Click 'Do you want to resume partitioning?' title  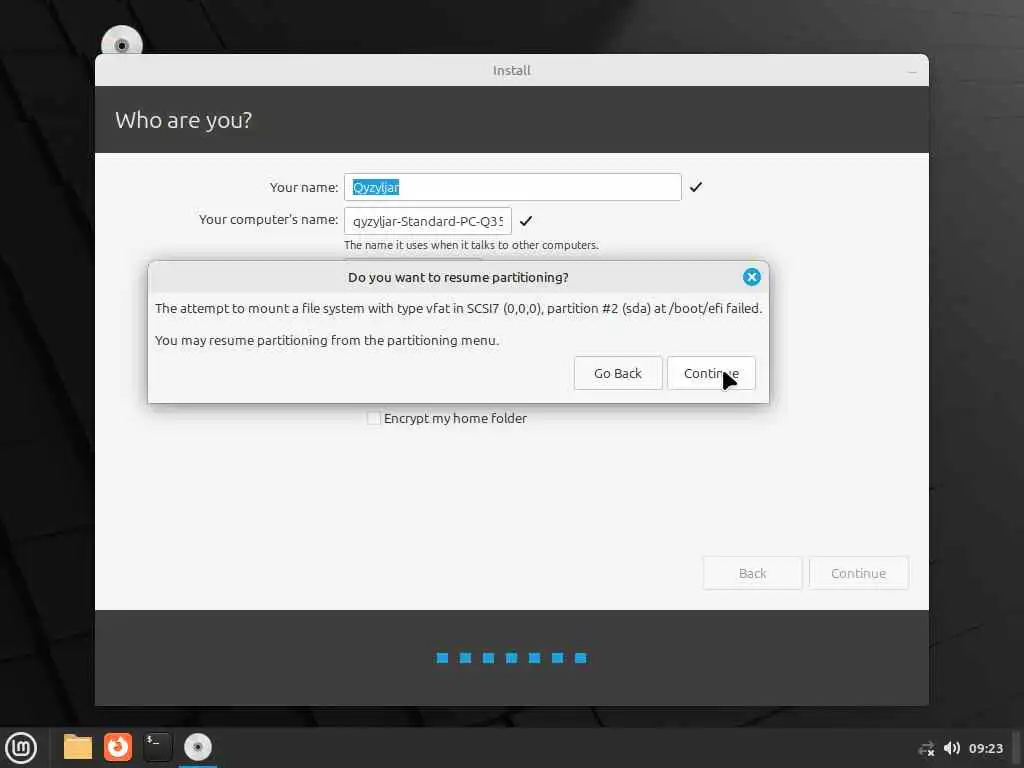click(458, 278)
